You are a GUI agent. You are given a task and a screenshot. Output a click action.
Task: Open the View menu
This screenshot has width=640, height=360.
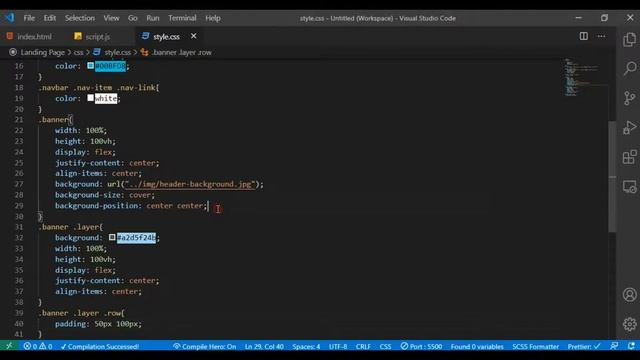(x=111, y=18)
